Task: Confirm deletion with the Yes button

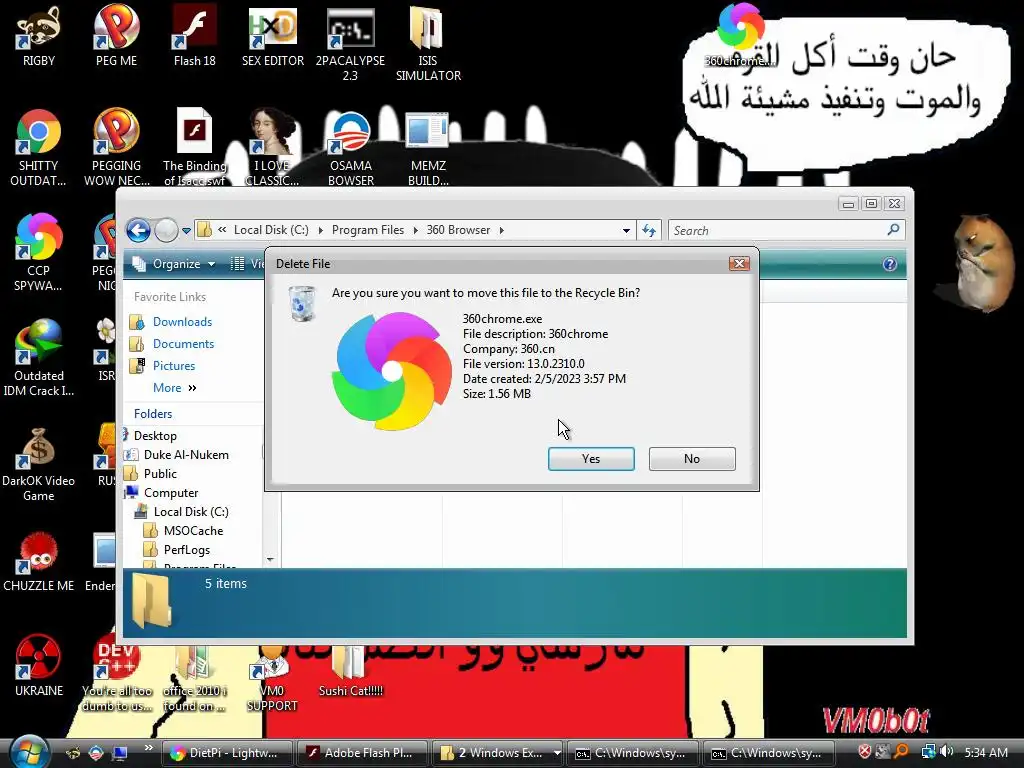Action: click(x=591, y=458)
